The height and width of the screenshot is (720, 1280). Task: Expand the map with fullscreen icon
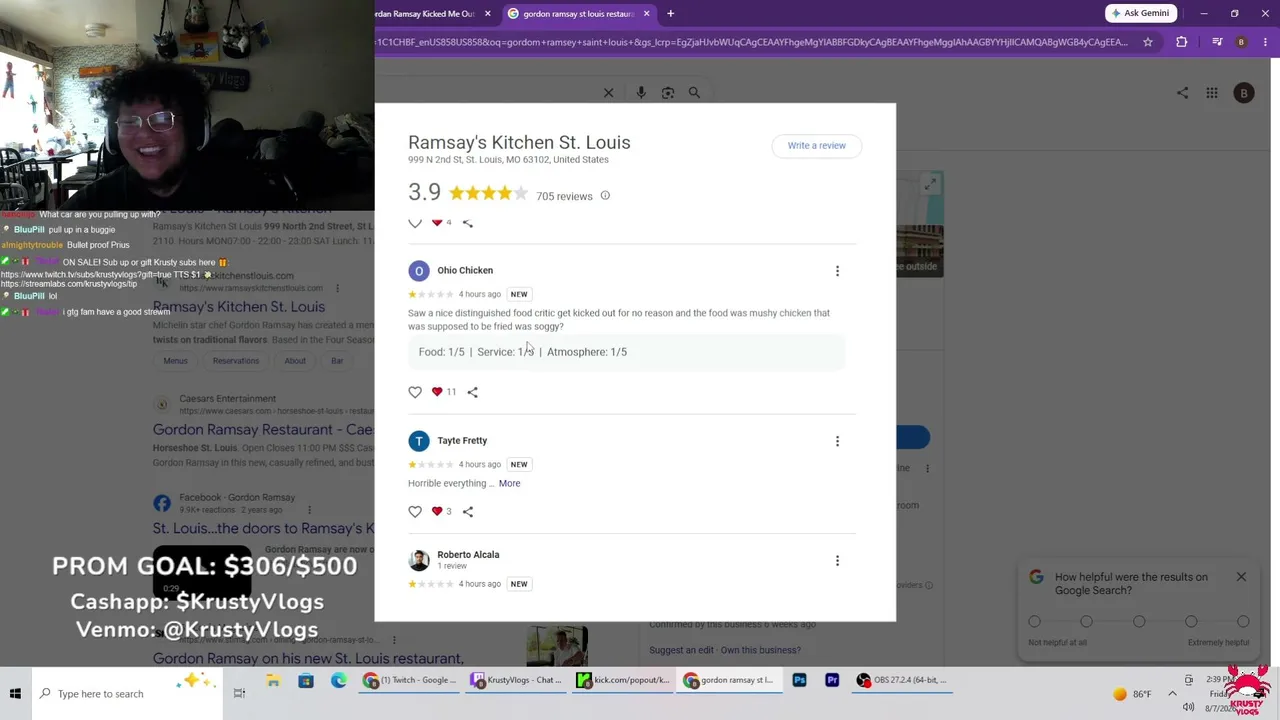coord(930,185)
